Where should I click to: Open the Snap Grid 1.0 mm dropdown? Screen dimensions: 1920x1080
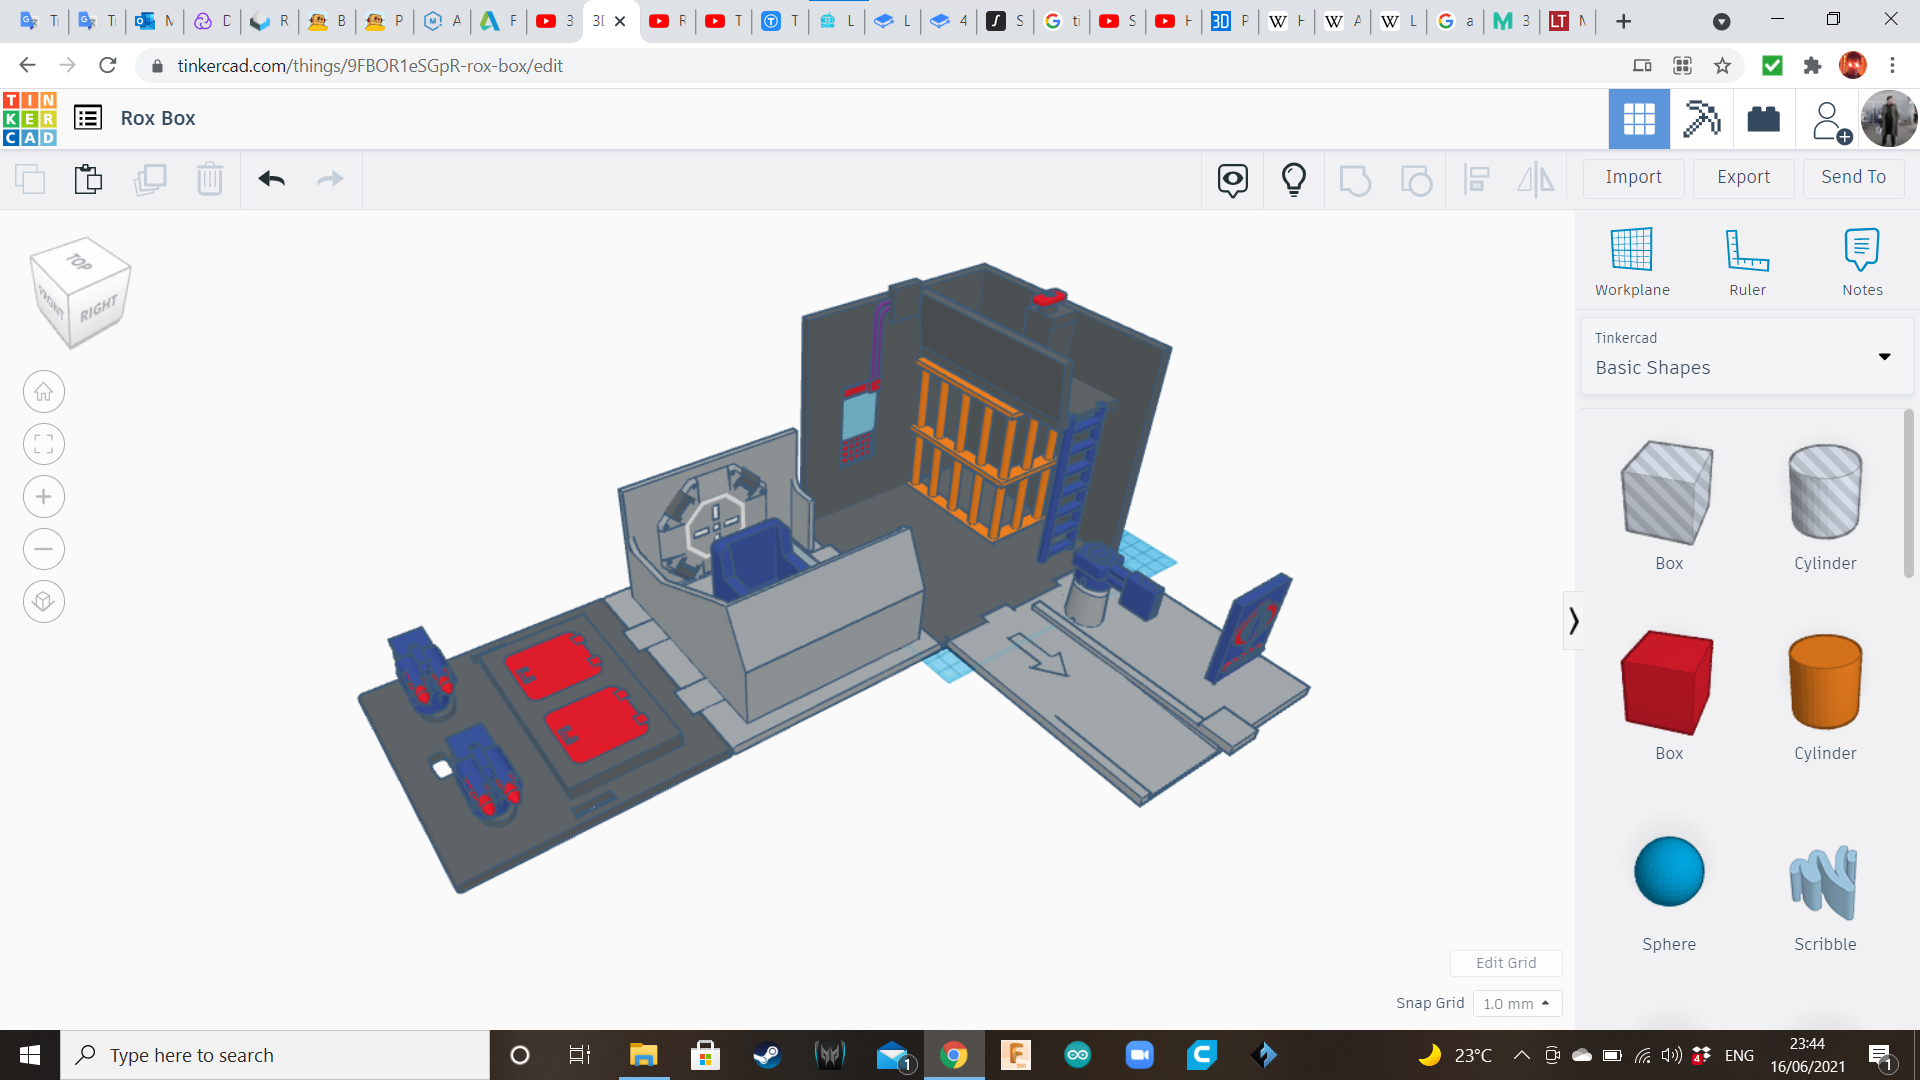click(1516, 1003)
